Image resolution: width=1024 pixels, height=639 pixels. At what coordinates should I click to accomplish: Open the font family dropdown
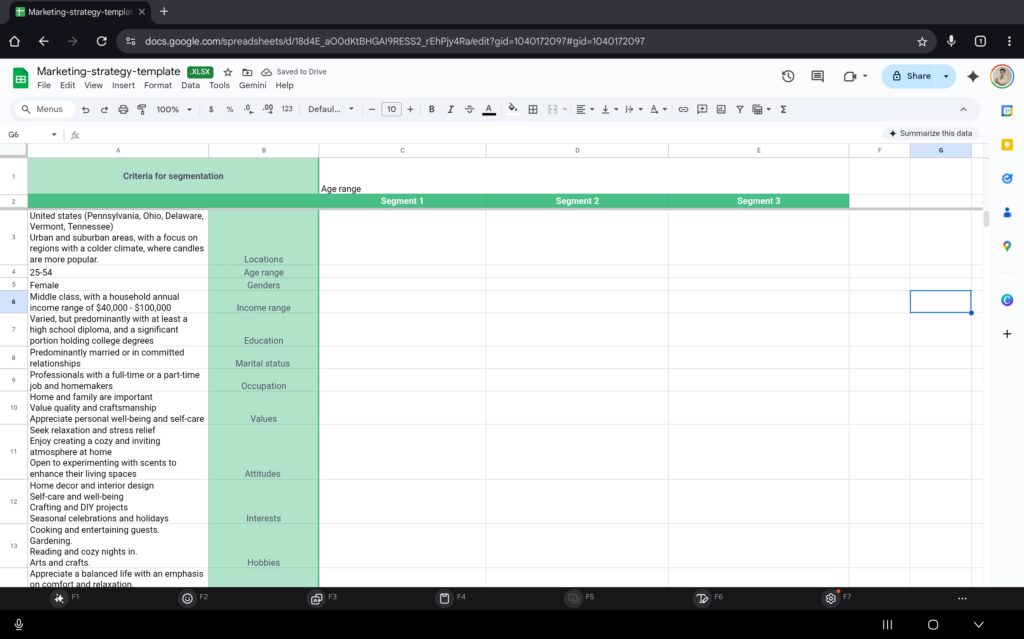tap(330, 109)
